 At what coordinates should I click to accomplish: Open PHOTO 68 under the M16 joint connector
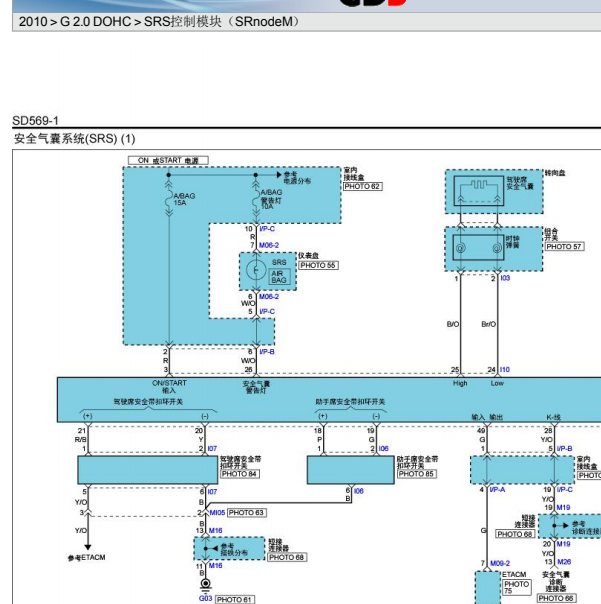click(287, 557)
